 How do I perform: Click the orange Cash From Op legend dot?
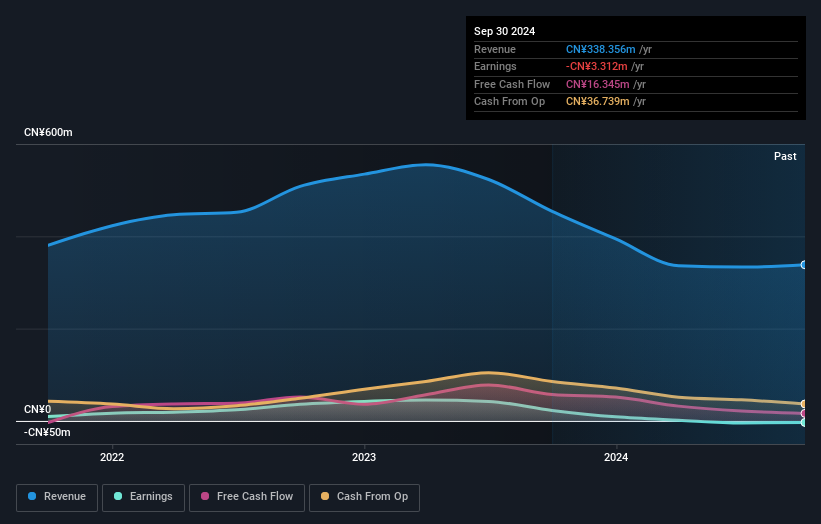click(x=325, y=496)
